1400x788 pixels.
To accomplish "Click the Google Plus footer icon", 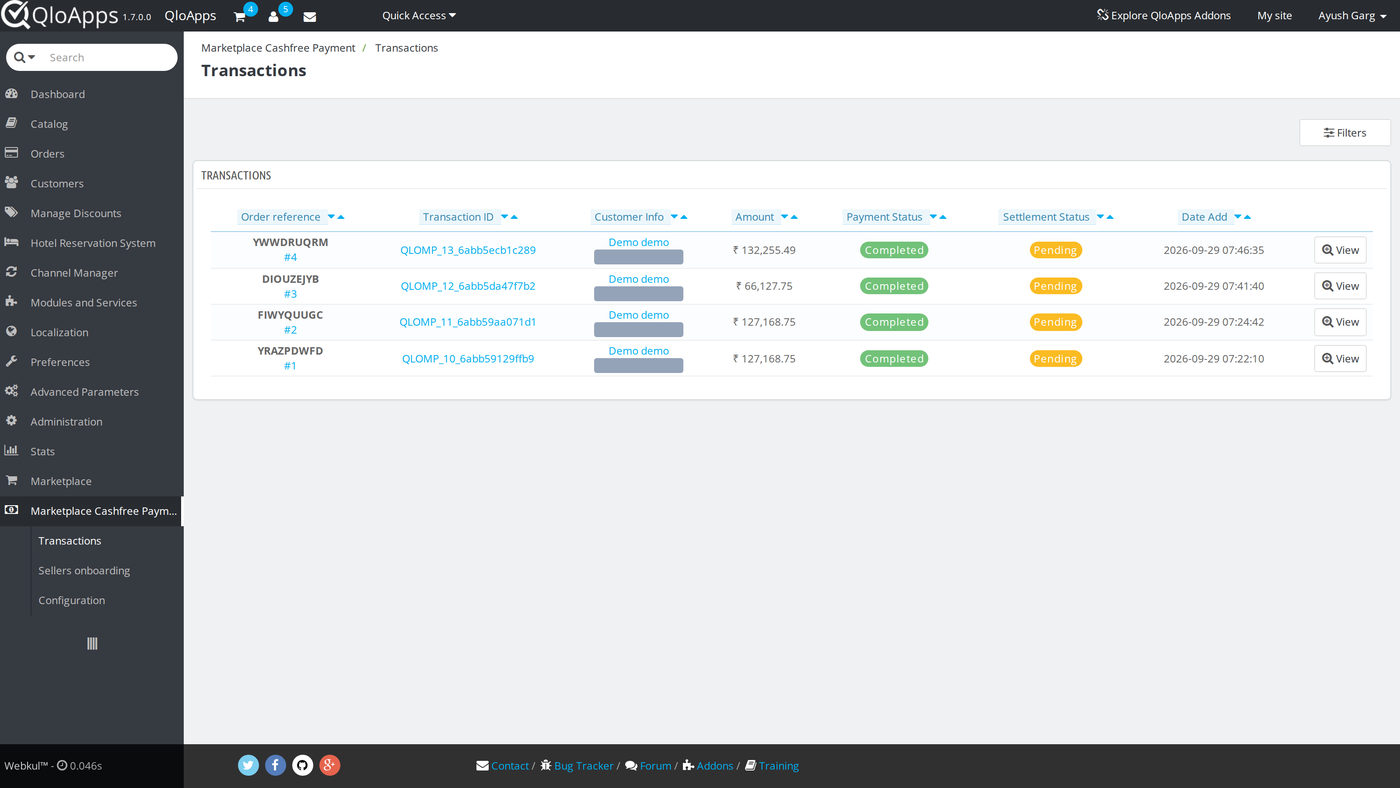I will tap(330, 765).
